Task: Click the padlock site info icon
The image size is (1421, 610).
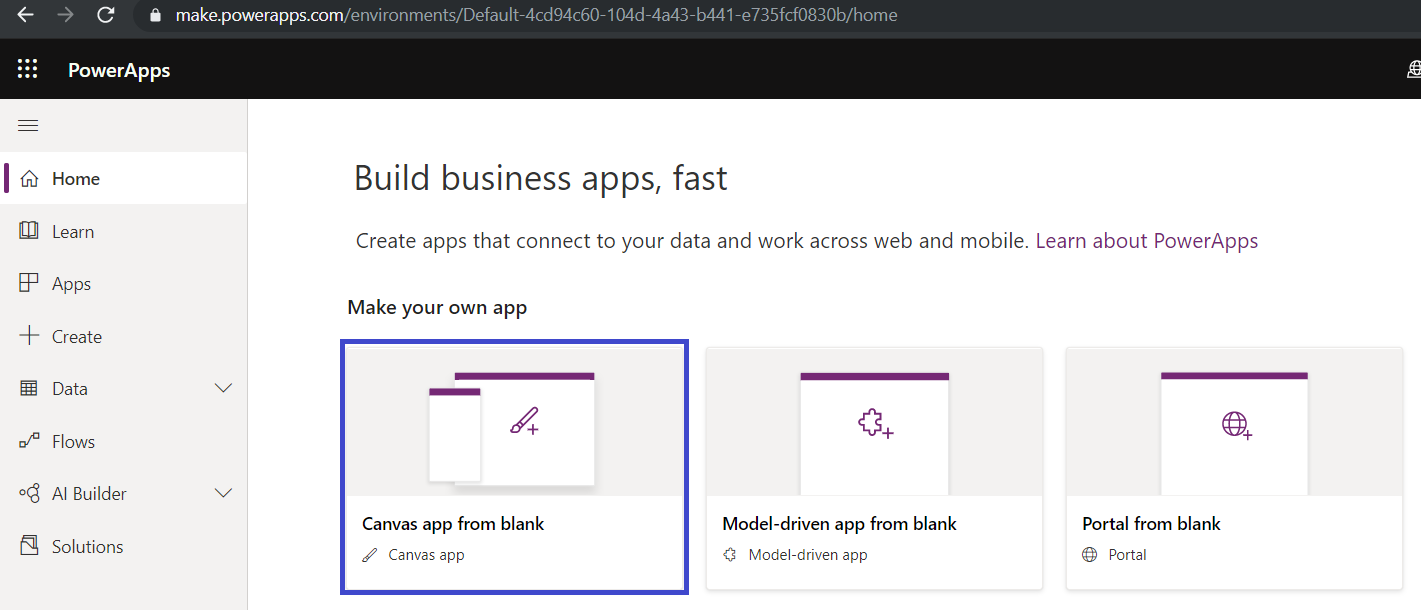Action: [x=154, y=15]
